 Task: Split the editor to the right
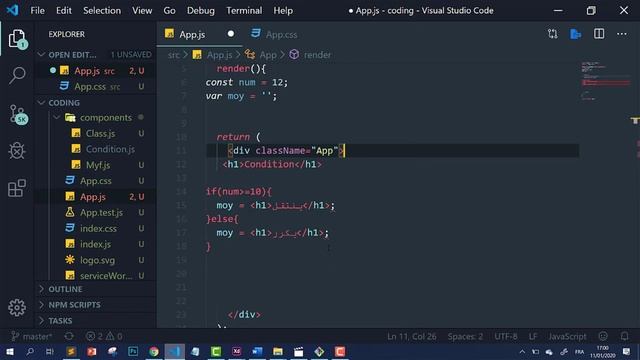pyautogui.click(x=599, y=34)
